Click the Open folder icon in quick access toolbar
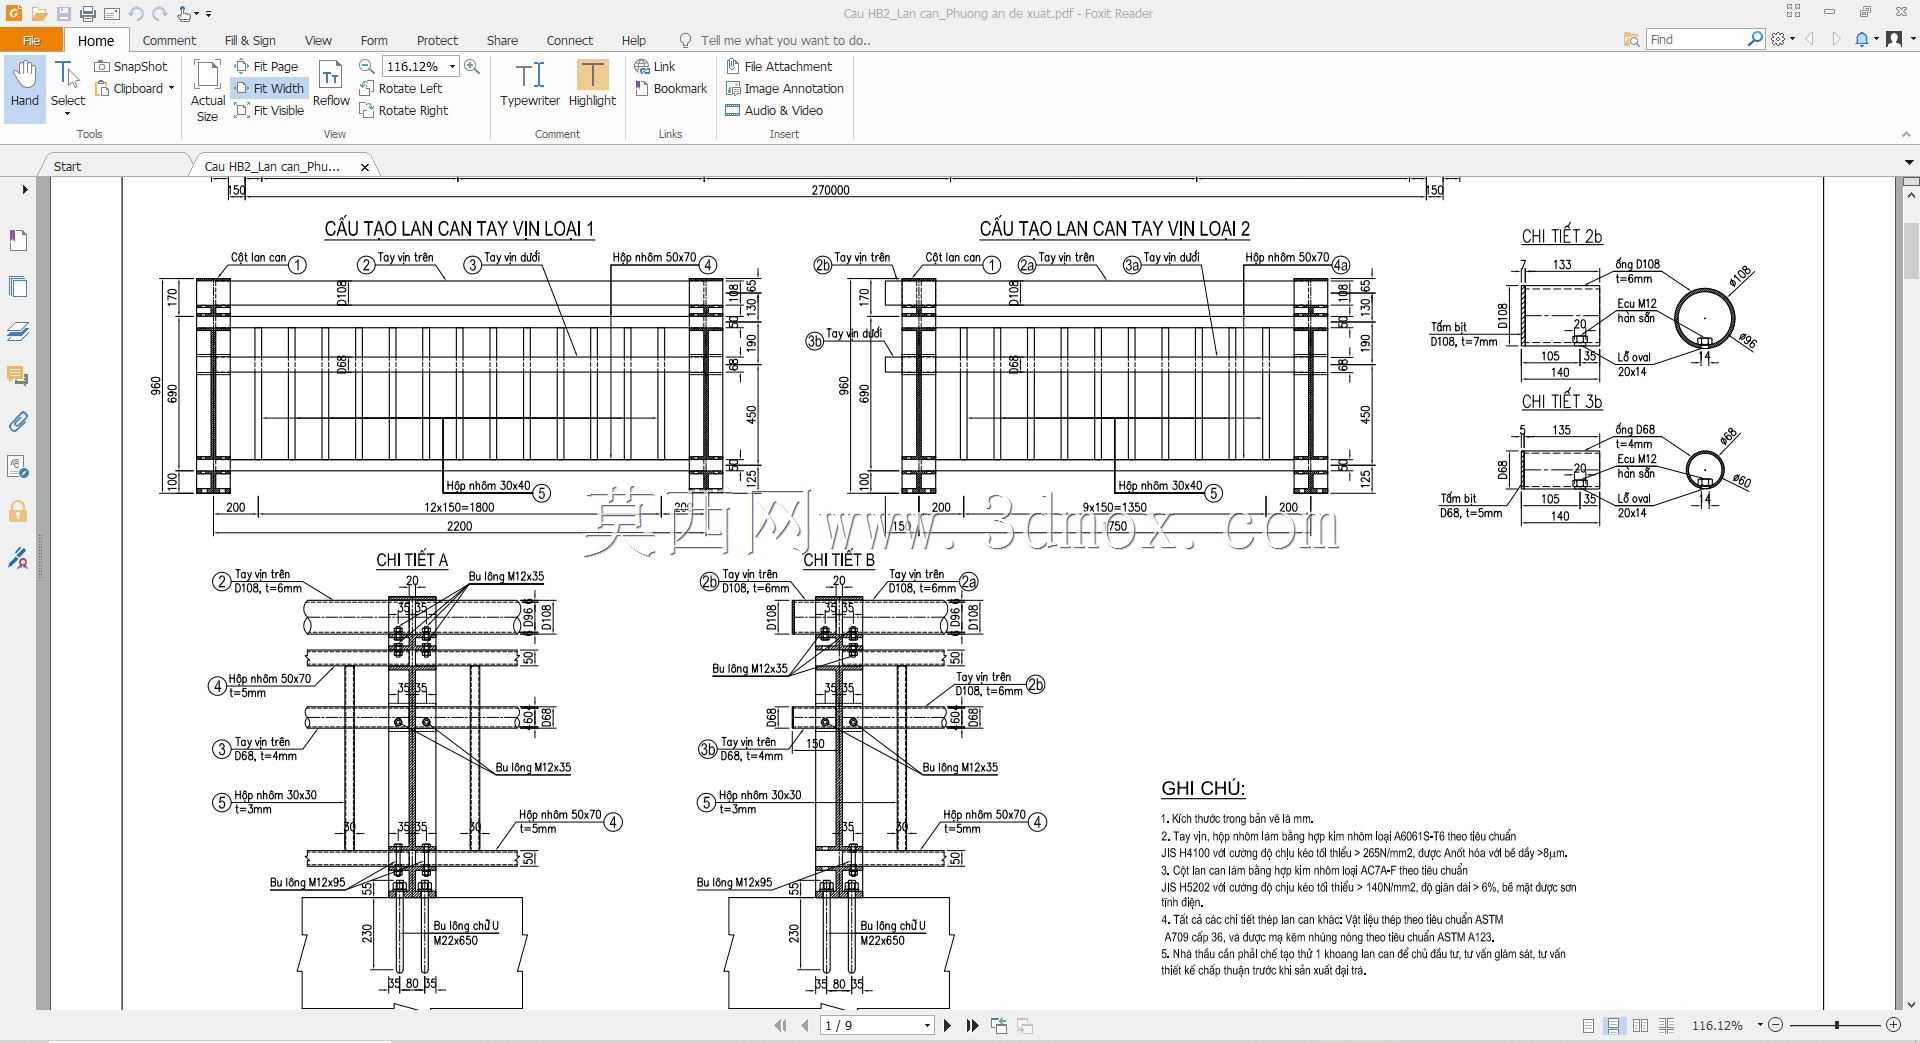Image resolution: width=1920 pixels, height=1043 pixels. [x=39, y=13]
